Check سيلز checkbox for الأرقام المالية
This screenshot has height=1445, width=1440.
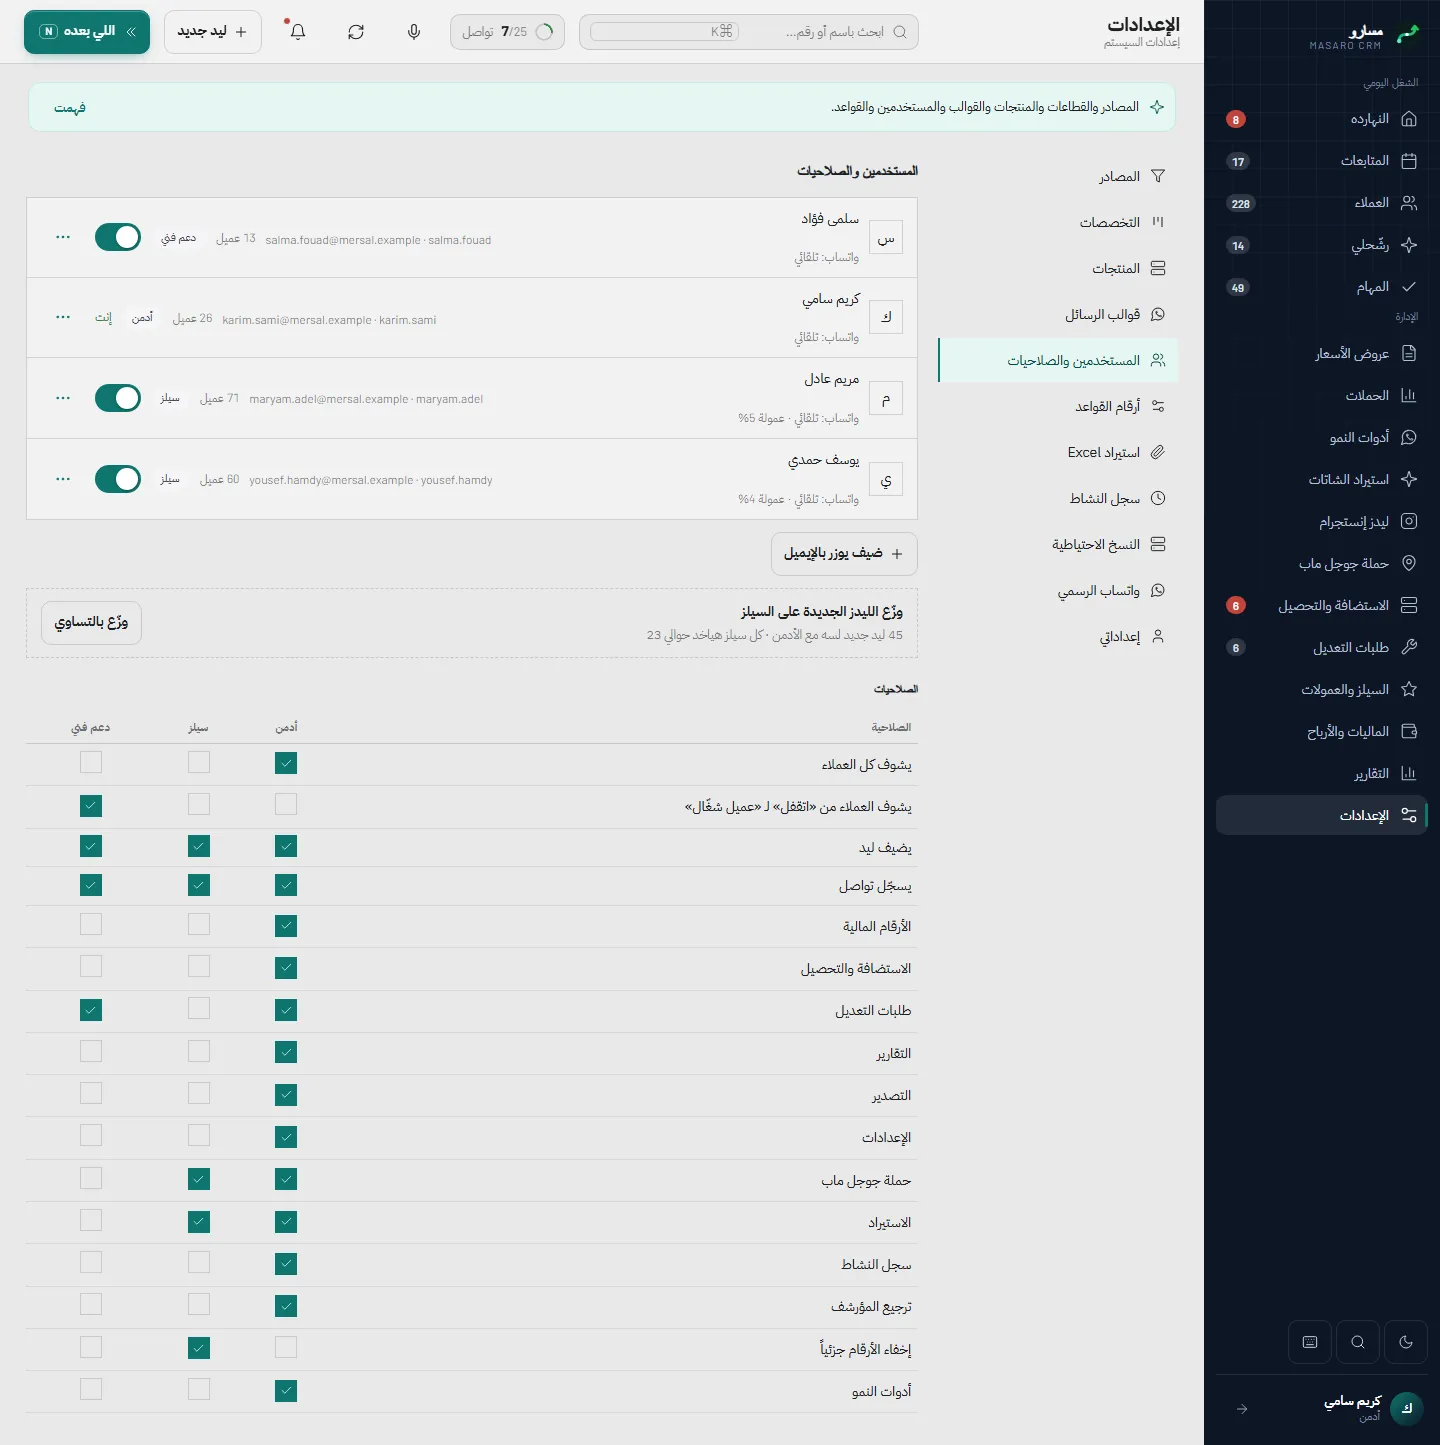coord(199,924)
